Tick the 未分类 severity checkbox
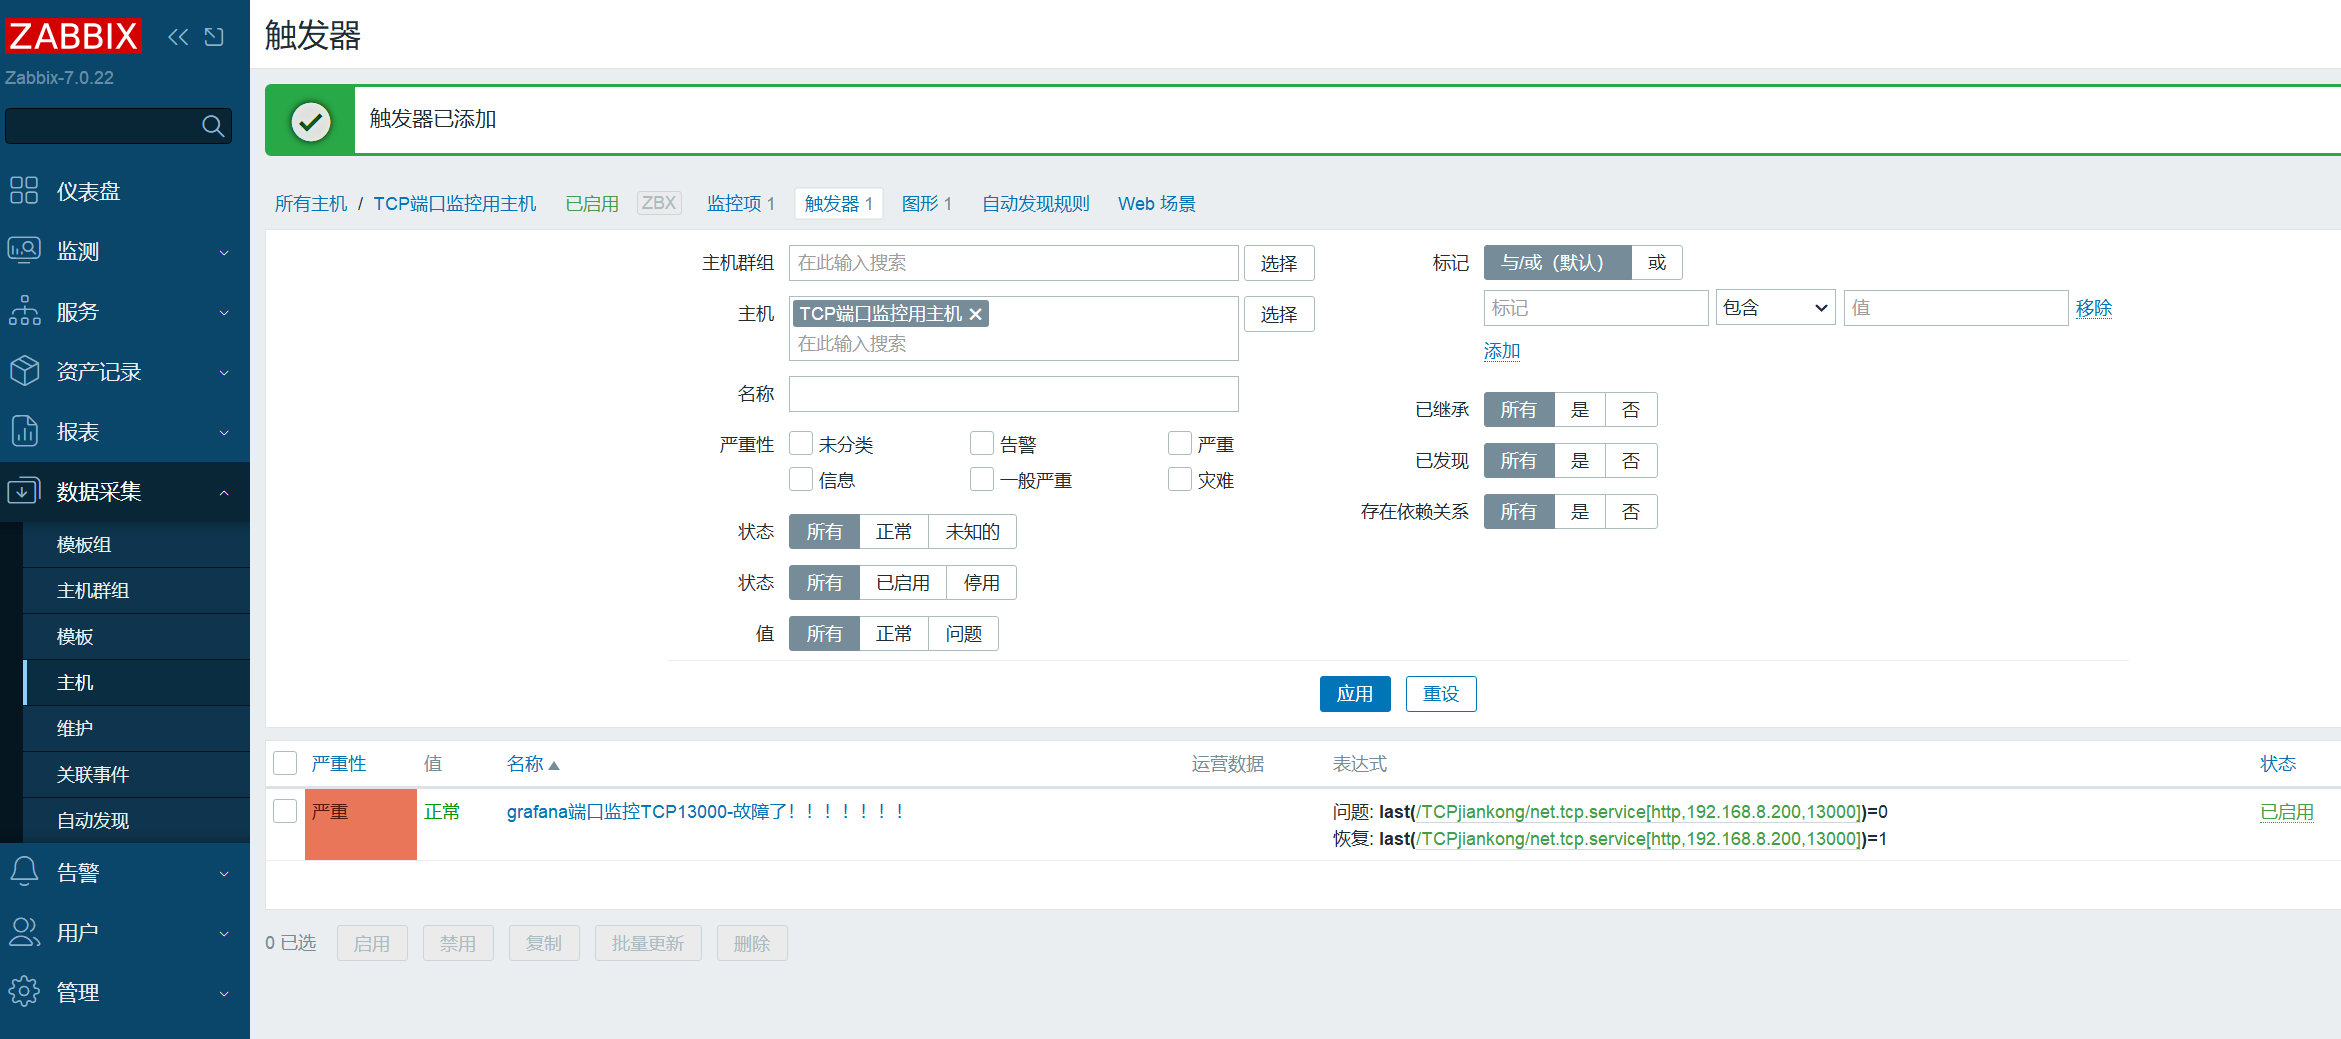 tap(801, 444)
